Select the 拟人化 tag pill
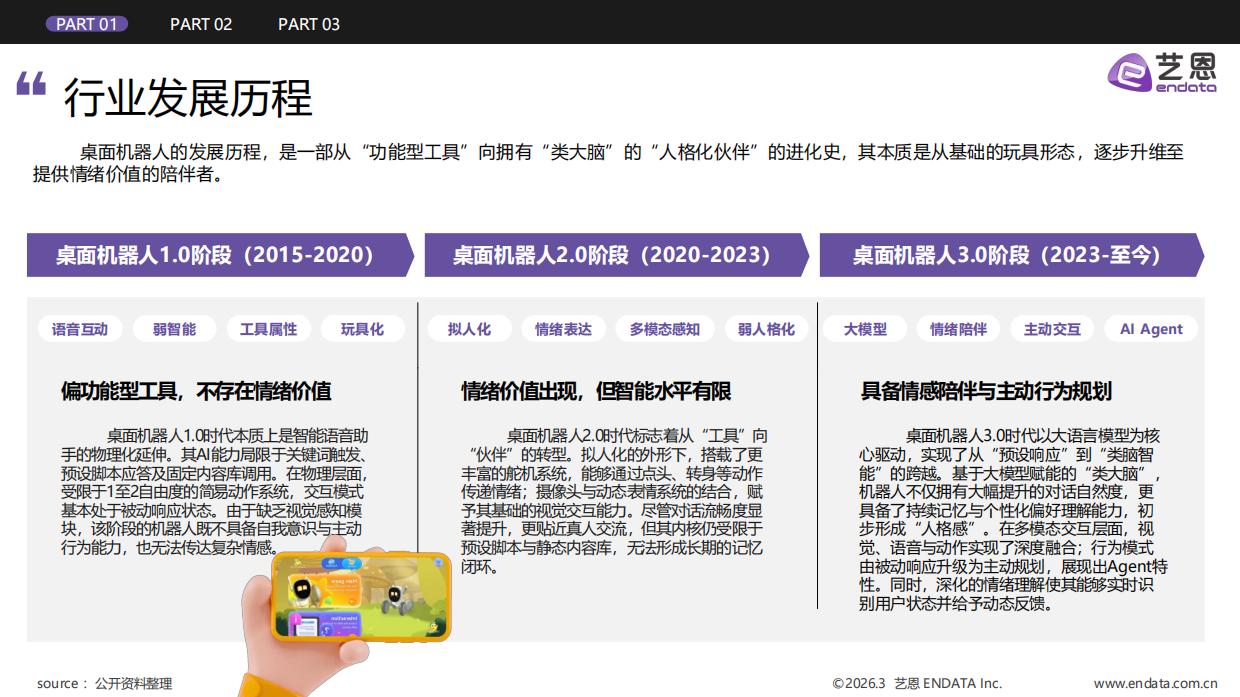This screenshot has height=697, width=1240. (469, 328)
